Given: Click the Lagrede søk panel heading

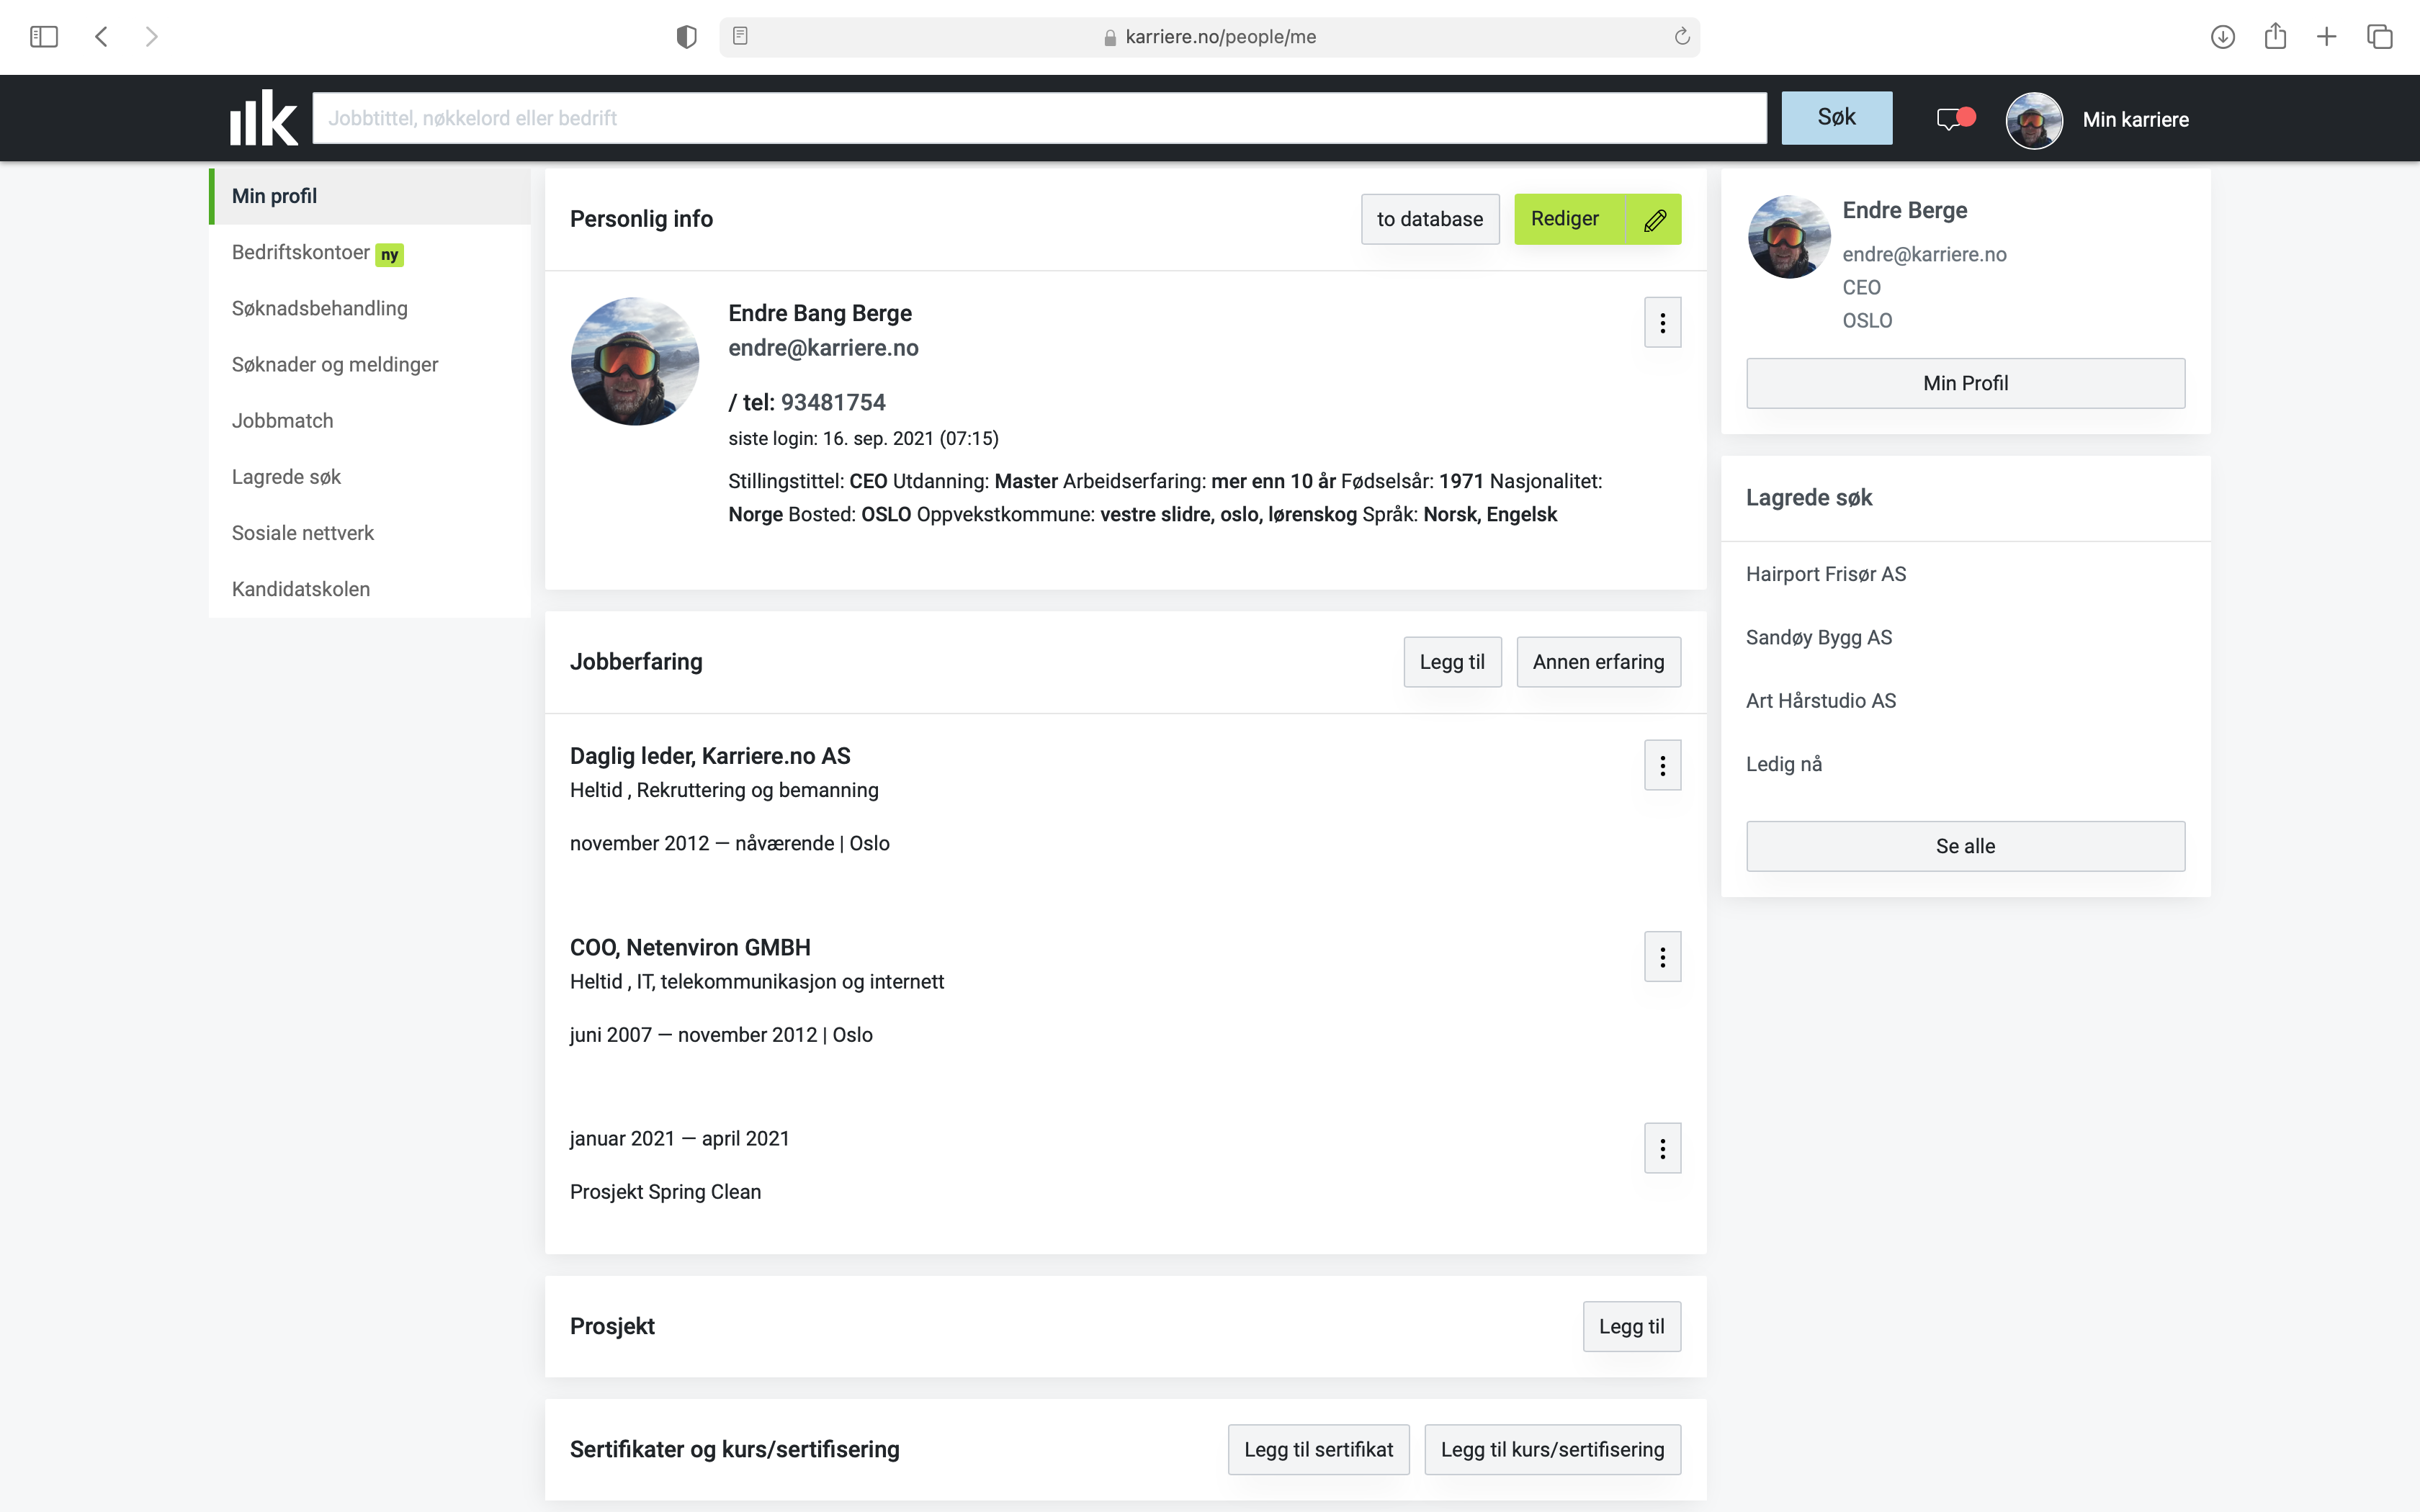Looking at the screenshot, I should pyautogui.click(x=1808, y=498).
